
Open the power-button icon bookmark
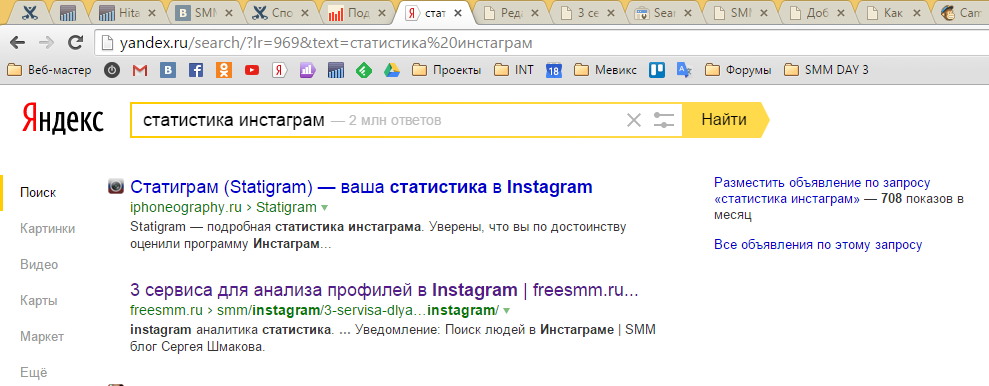[112, 70]
